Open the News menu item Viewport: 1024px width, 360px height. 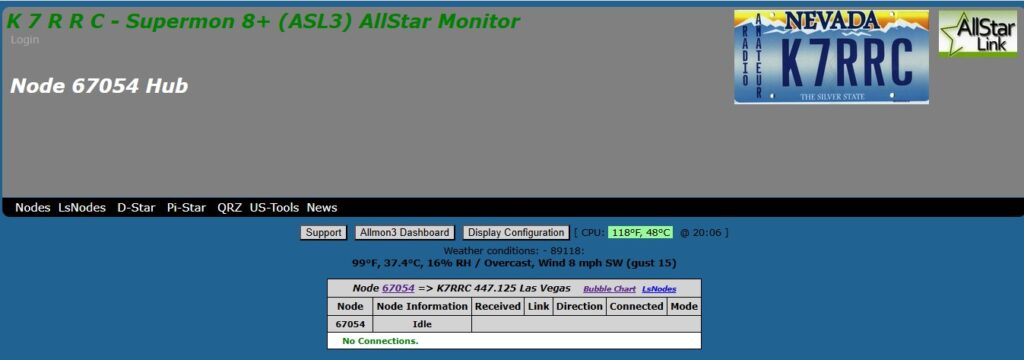coord(322,208)
